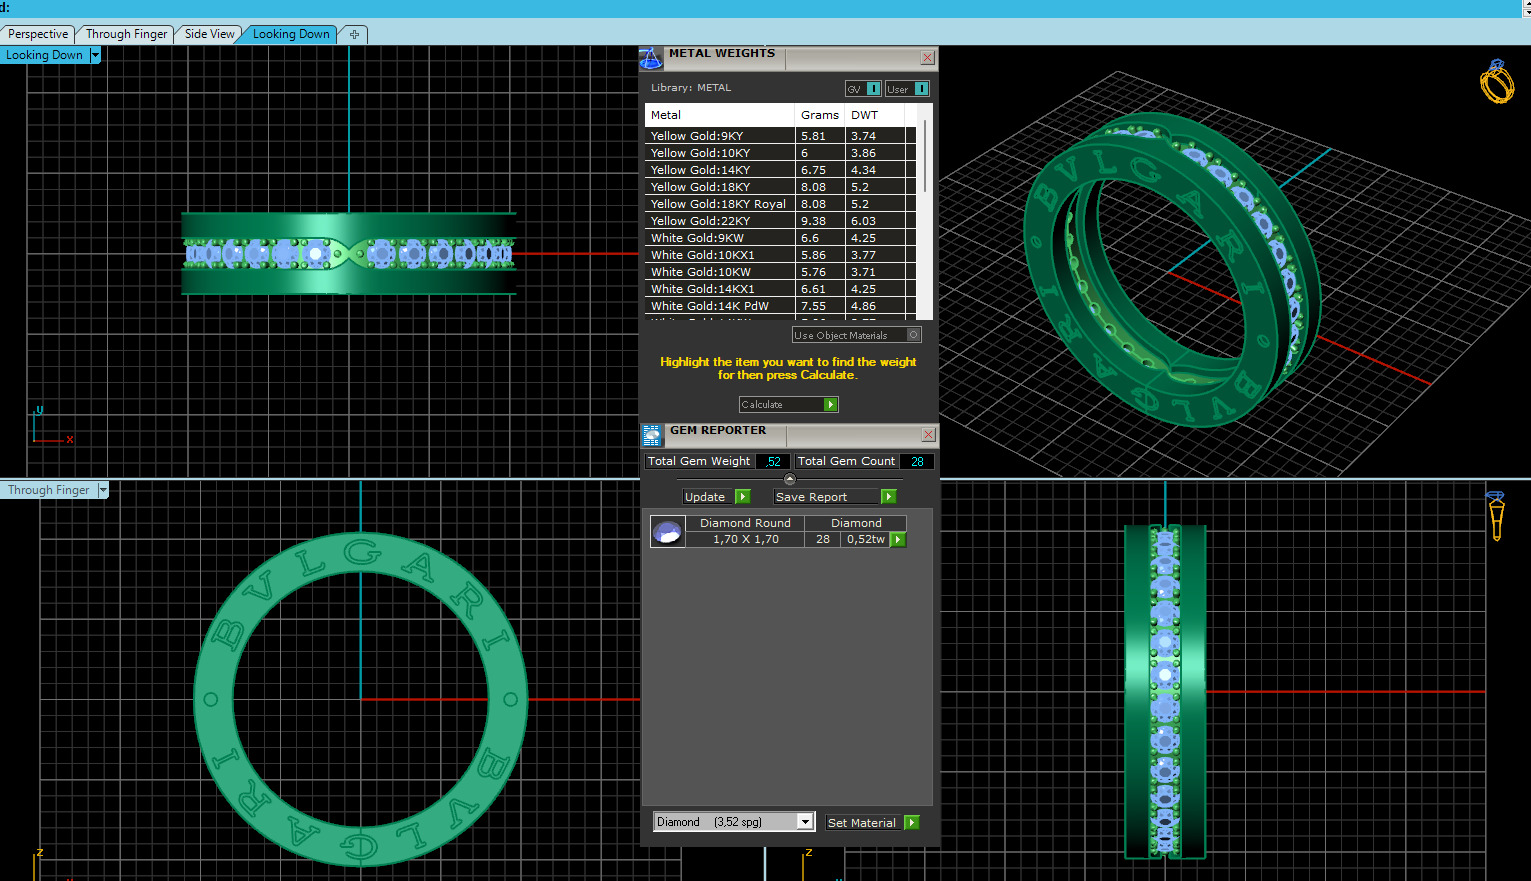Open the Diamond material dropdown
1531x881 pixels.
click(804, 822)
